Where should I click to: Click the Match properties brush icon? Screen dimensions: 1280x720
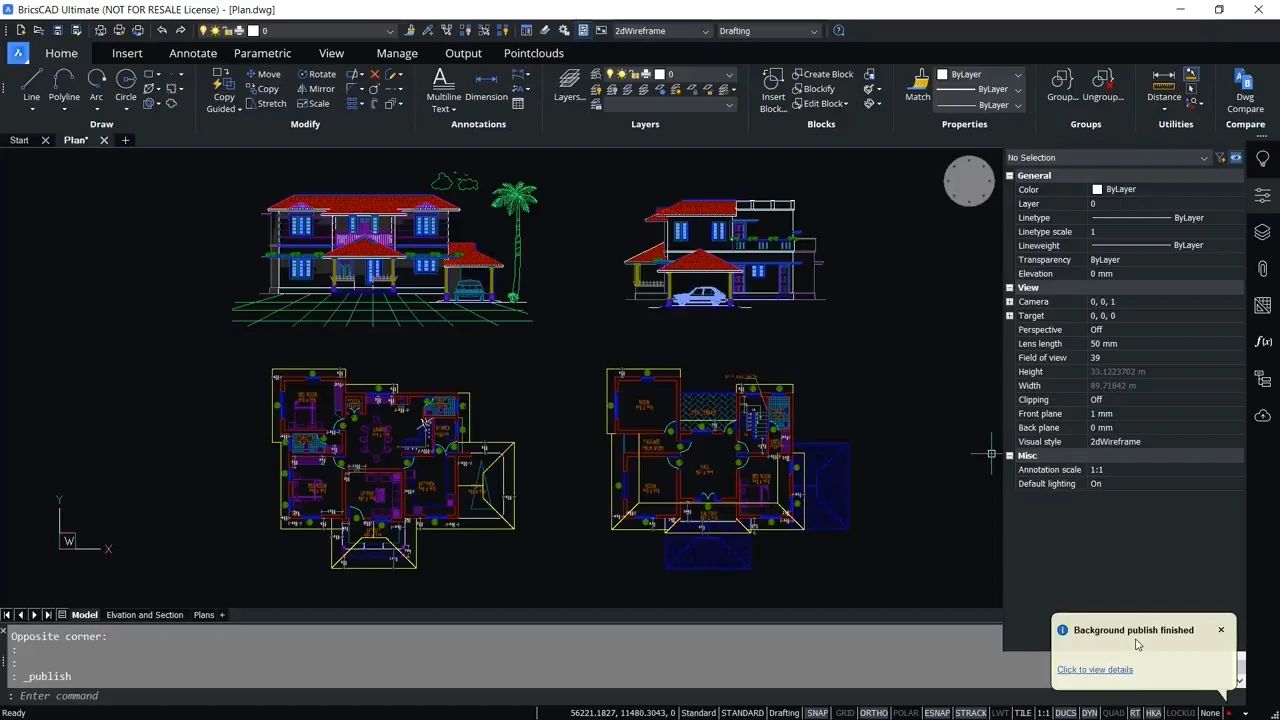pos(918,84)
